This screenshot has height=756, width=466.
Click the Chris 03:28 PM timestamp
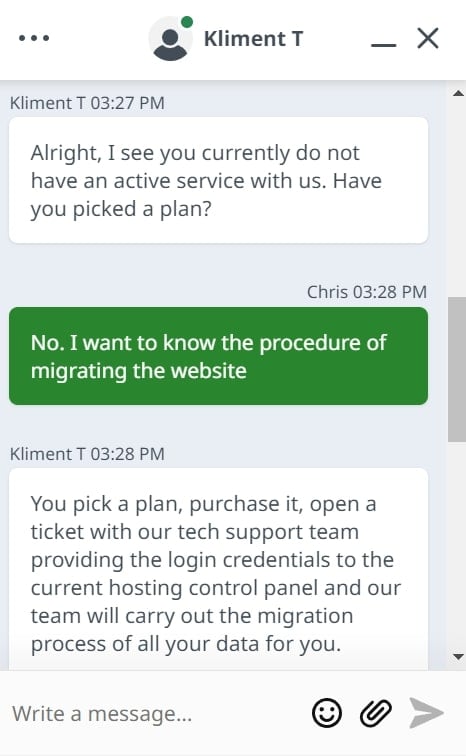367,292
